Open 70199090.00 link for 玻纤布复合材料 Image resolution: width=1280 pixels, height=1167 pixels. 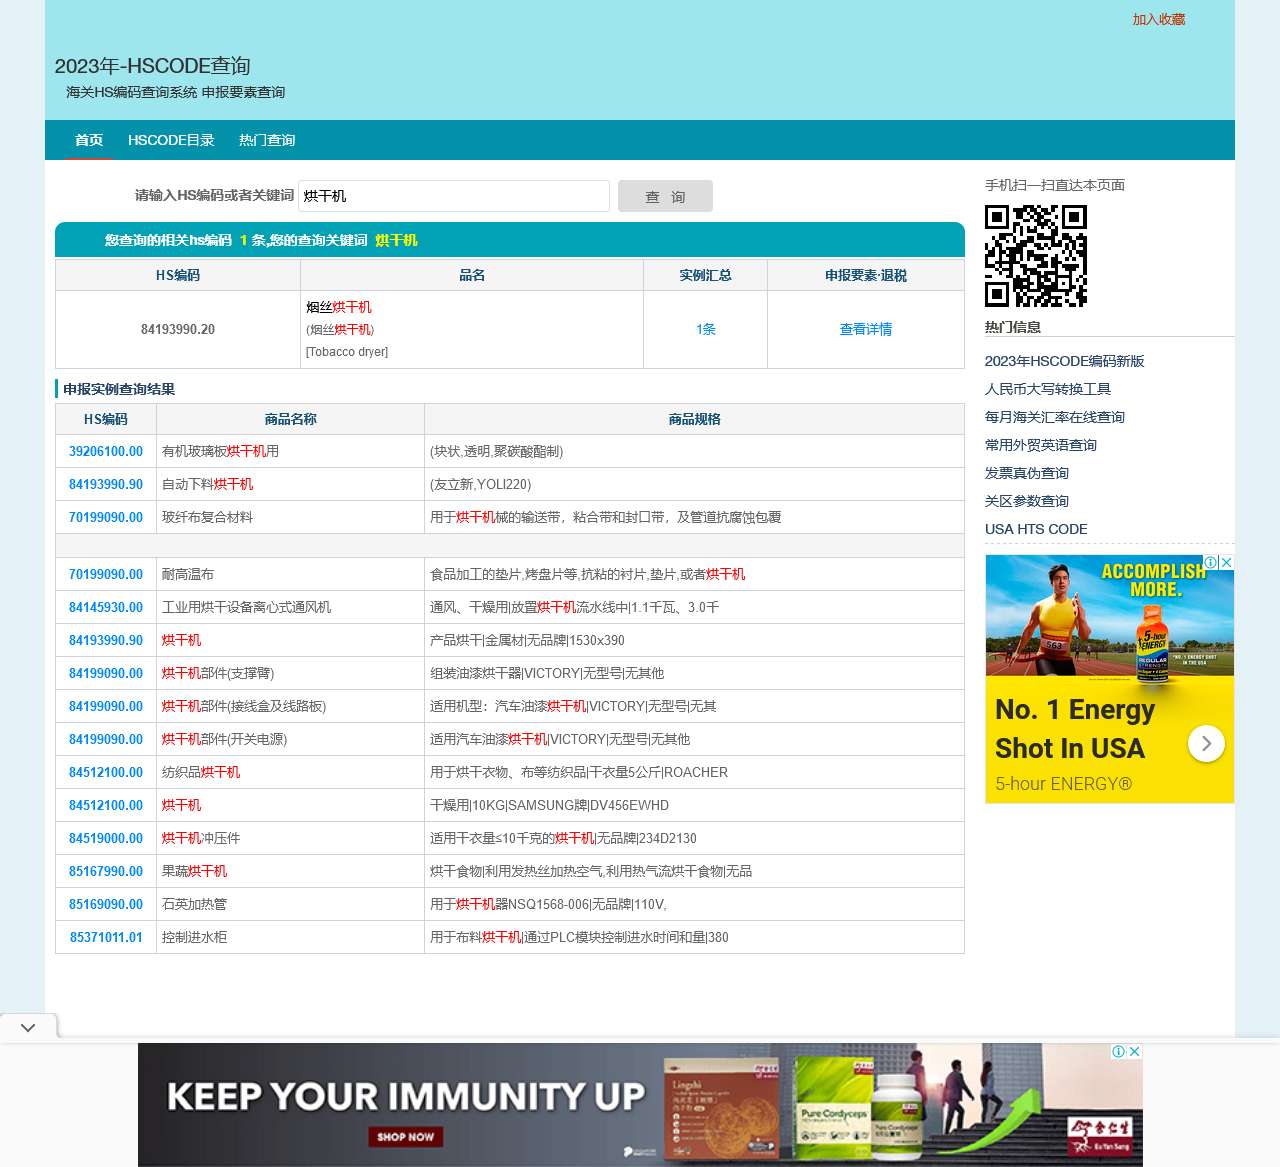click(106, 517)
